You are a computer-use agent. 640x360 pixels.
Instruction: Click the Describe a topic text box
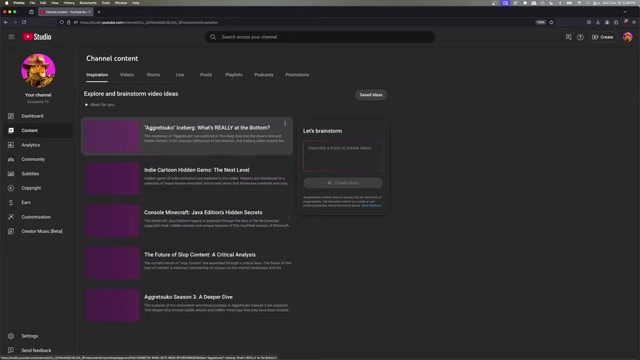[x=343, y=156]
